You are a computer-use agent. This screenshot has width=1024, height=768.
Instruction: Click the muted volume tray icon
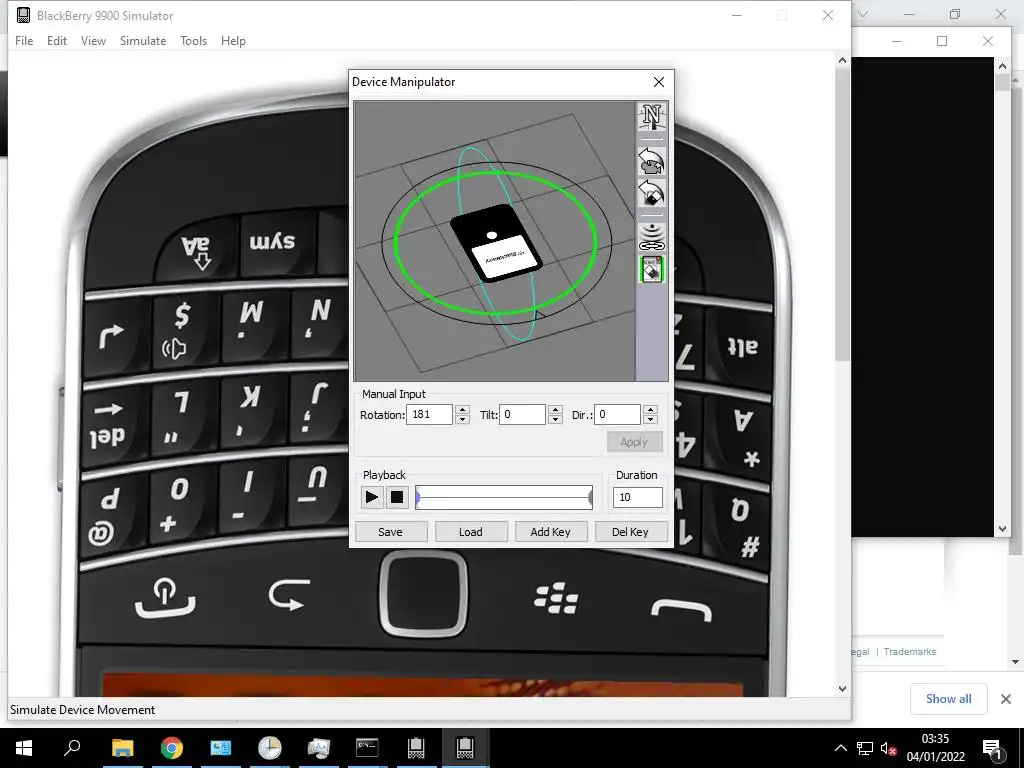(888, 748)
